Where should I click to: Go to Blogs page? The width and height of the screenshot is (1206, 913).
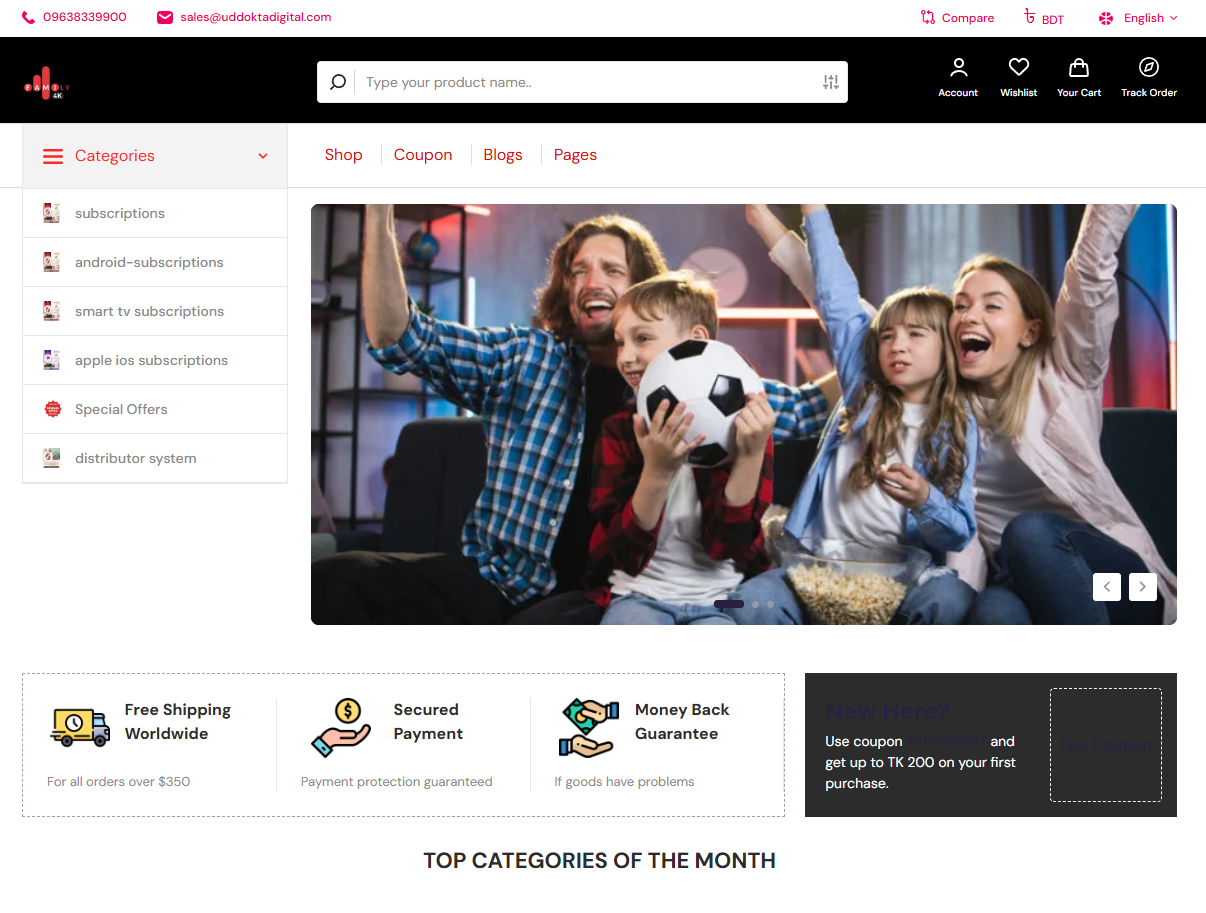[x=503, y=155]
